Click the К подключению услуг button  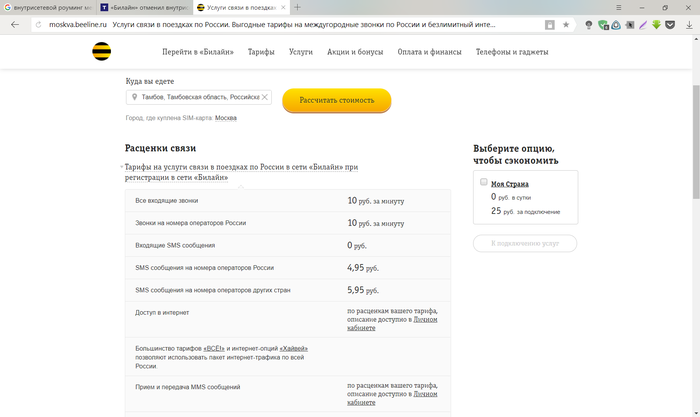(525, 243)
